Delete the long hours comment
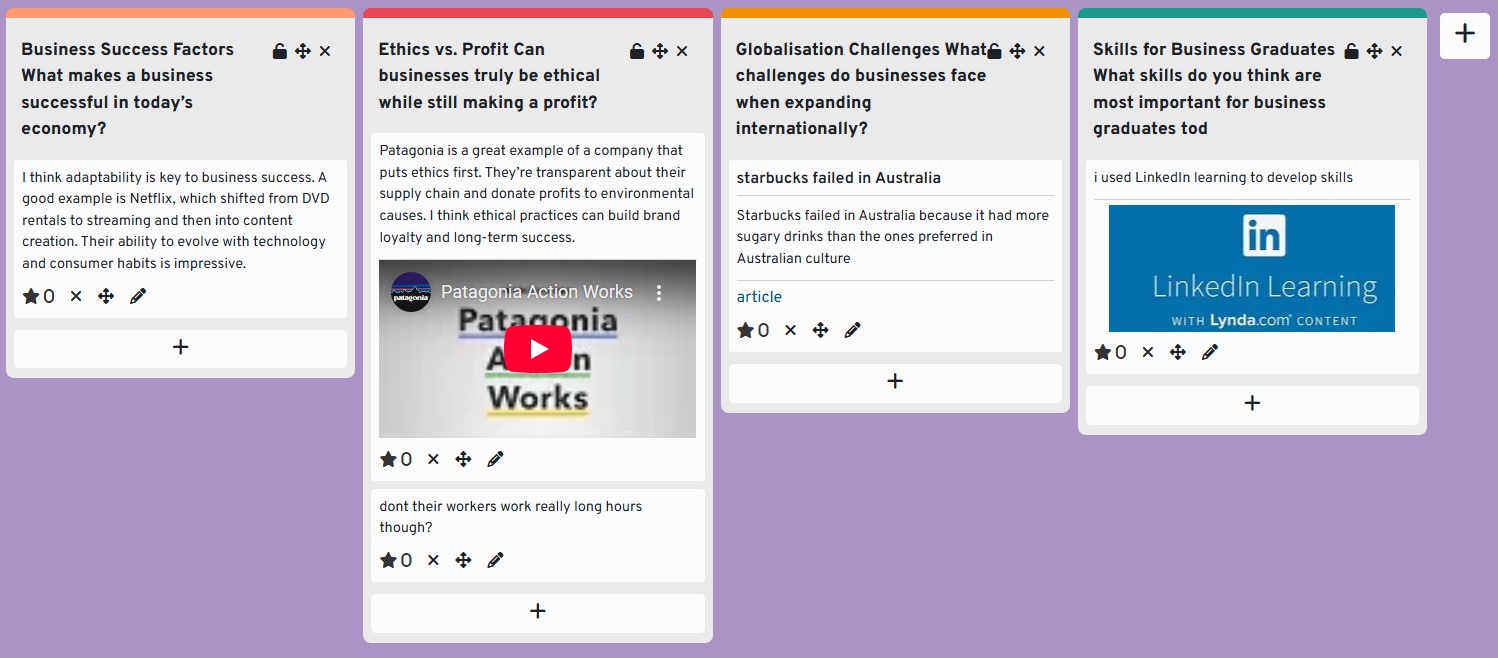Screen dimensions: 1498x658 [x=432, y=559]
